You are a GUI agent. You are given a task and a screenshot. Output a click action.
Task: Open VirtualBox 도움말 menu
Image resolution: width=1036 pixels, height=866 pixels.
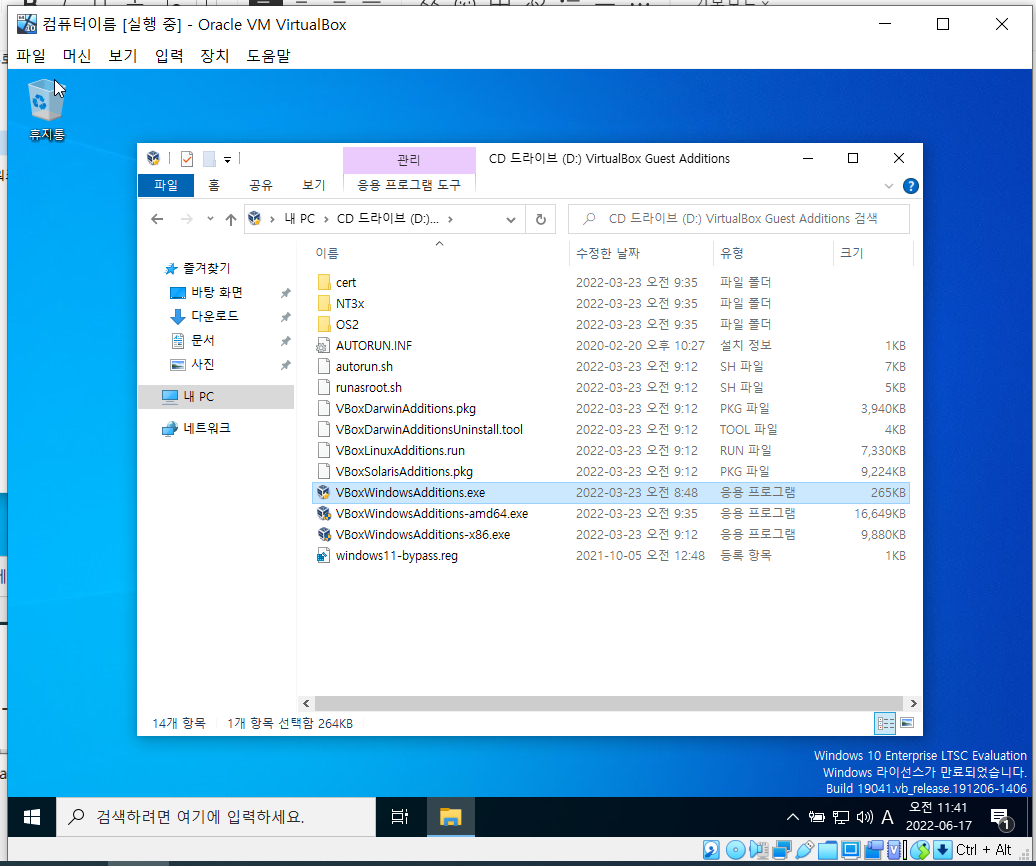268,56
